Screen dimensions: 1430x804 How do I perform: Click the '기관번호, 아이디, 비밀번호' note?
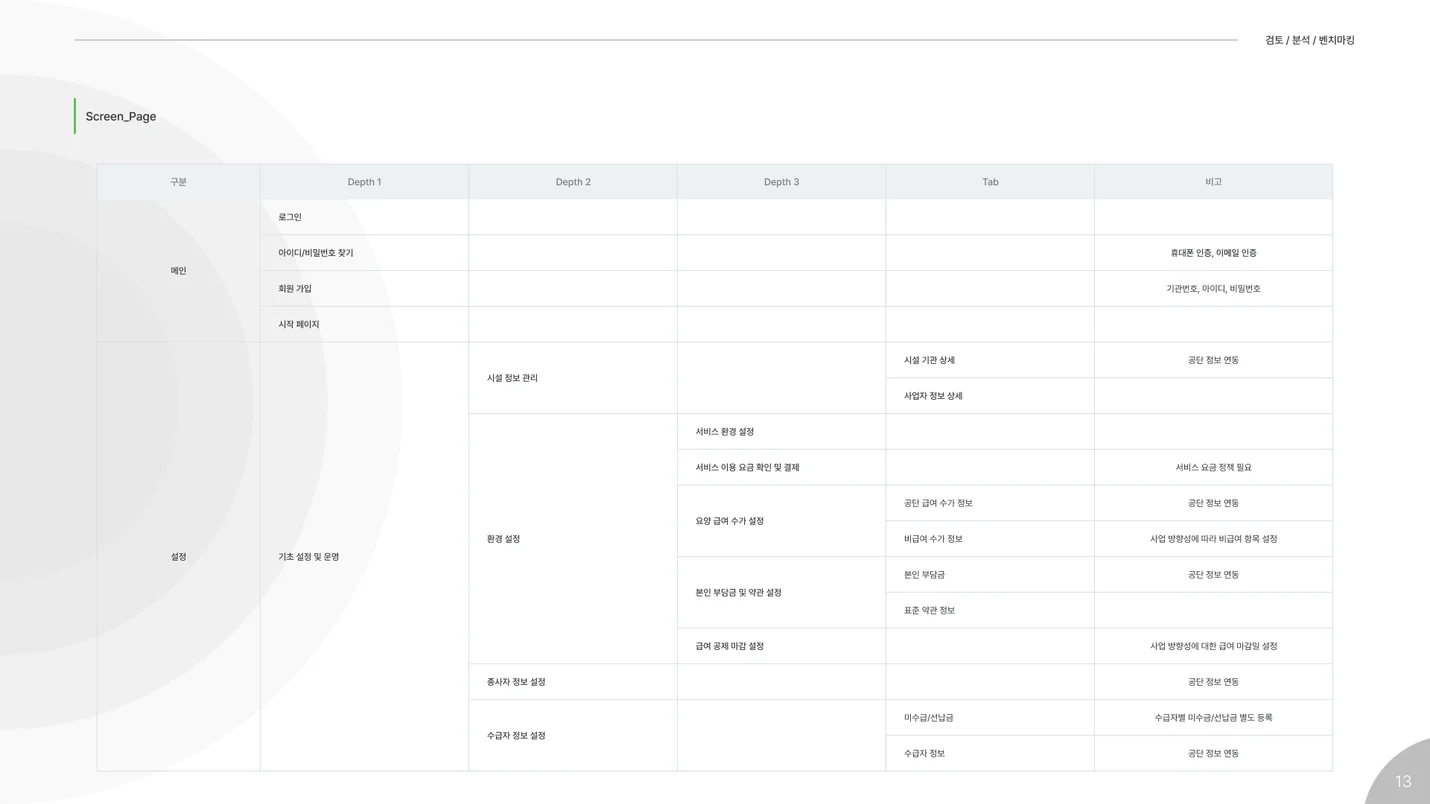coord(1213,289)
